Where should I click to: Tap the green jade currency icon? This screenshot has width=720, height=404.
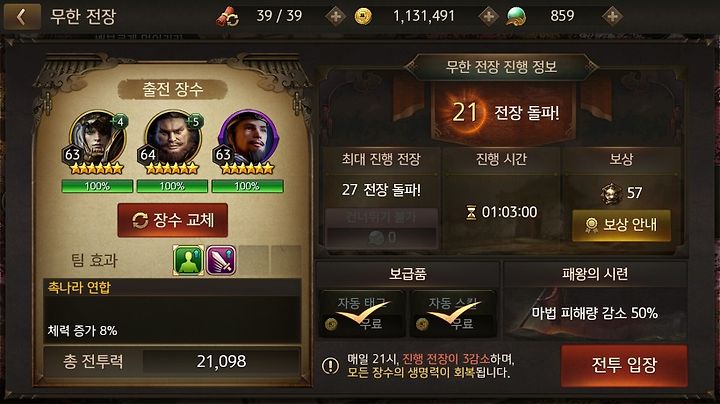tap(516, 17)
